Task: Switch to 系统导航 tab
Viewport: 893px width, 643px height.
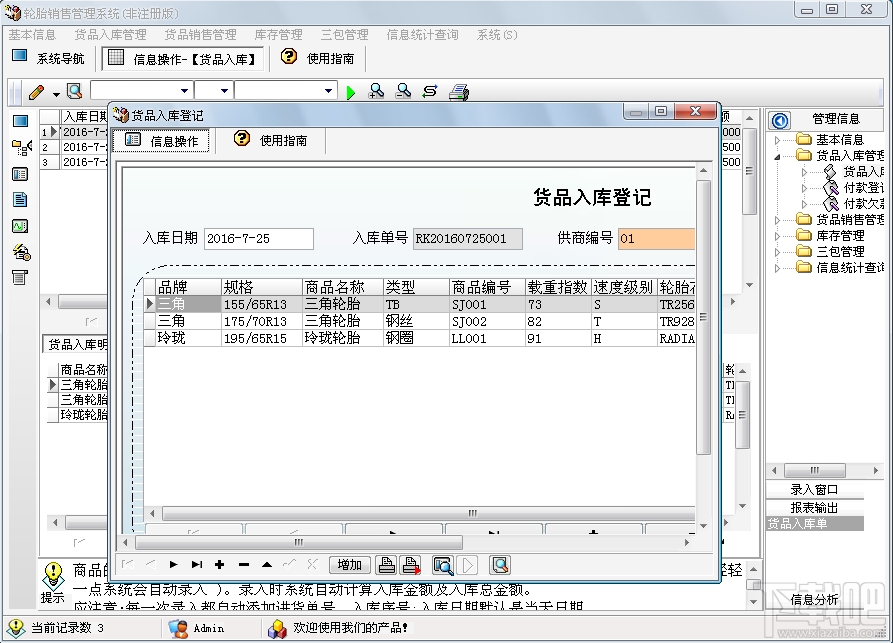Action: (x=49, y=58)
